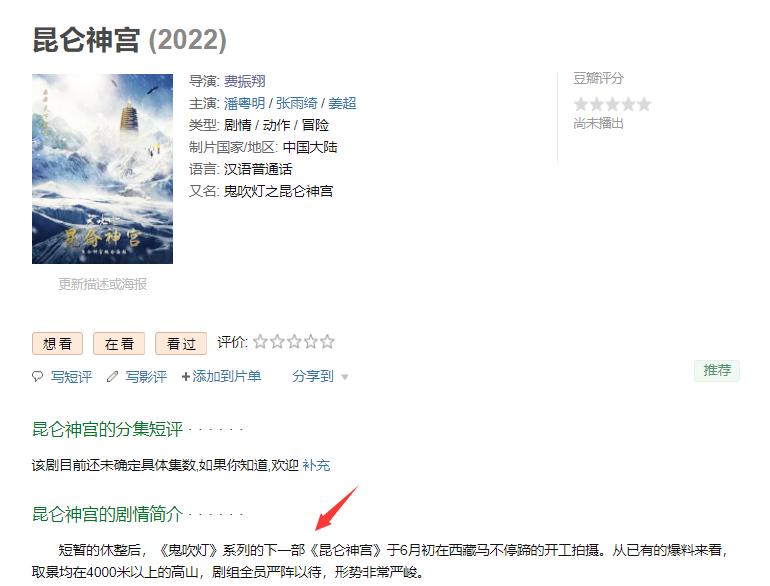This screenshot has width=770, height=586.
Task: Mark the show as 看过
Action: (181, 343)
